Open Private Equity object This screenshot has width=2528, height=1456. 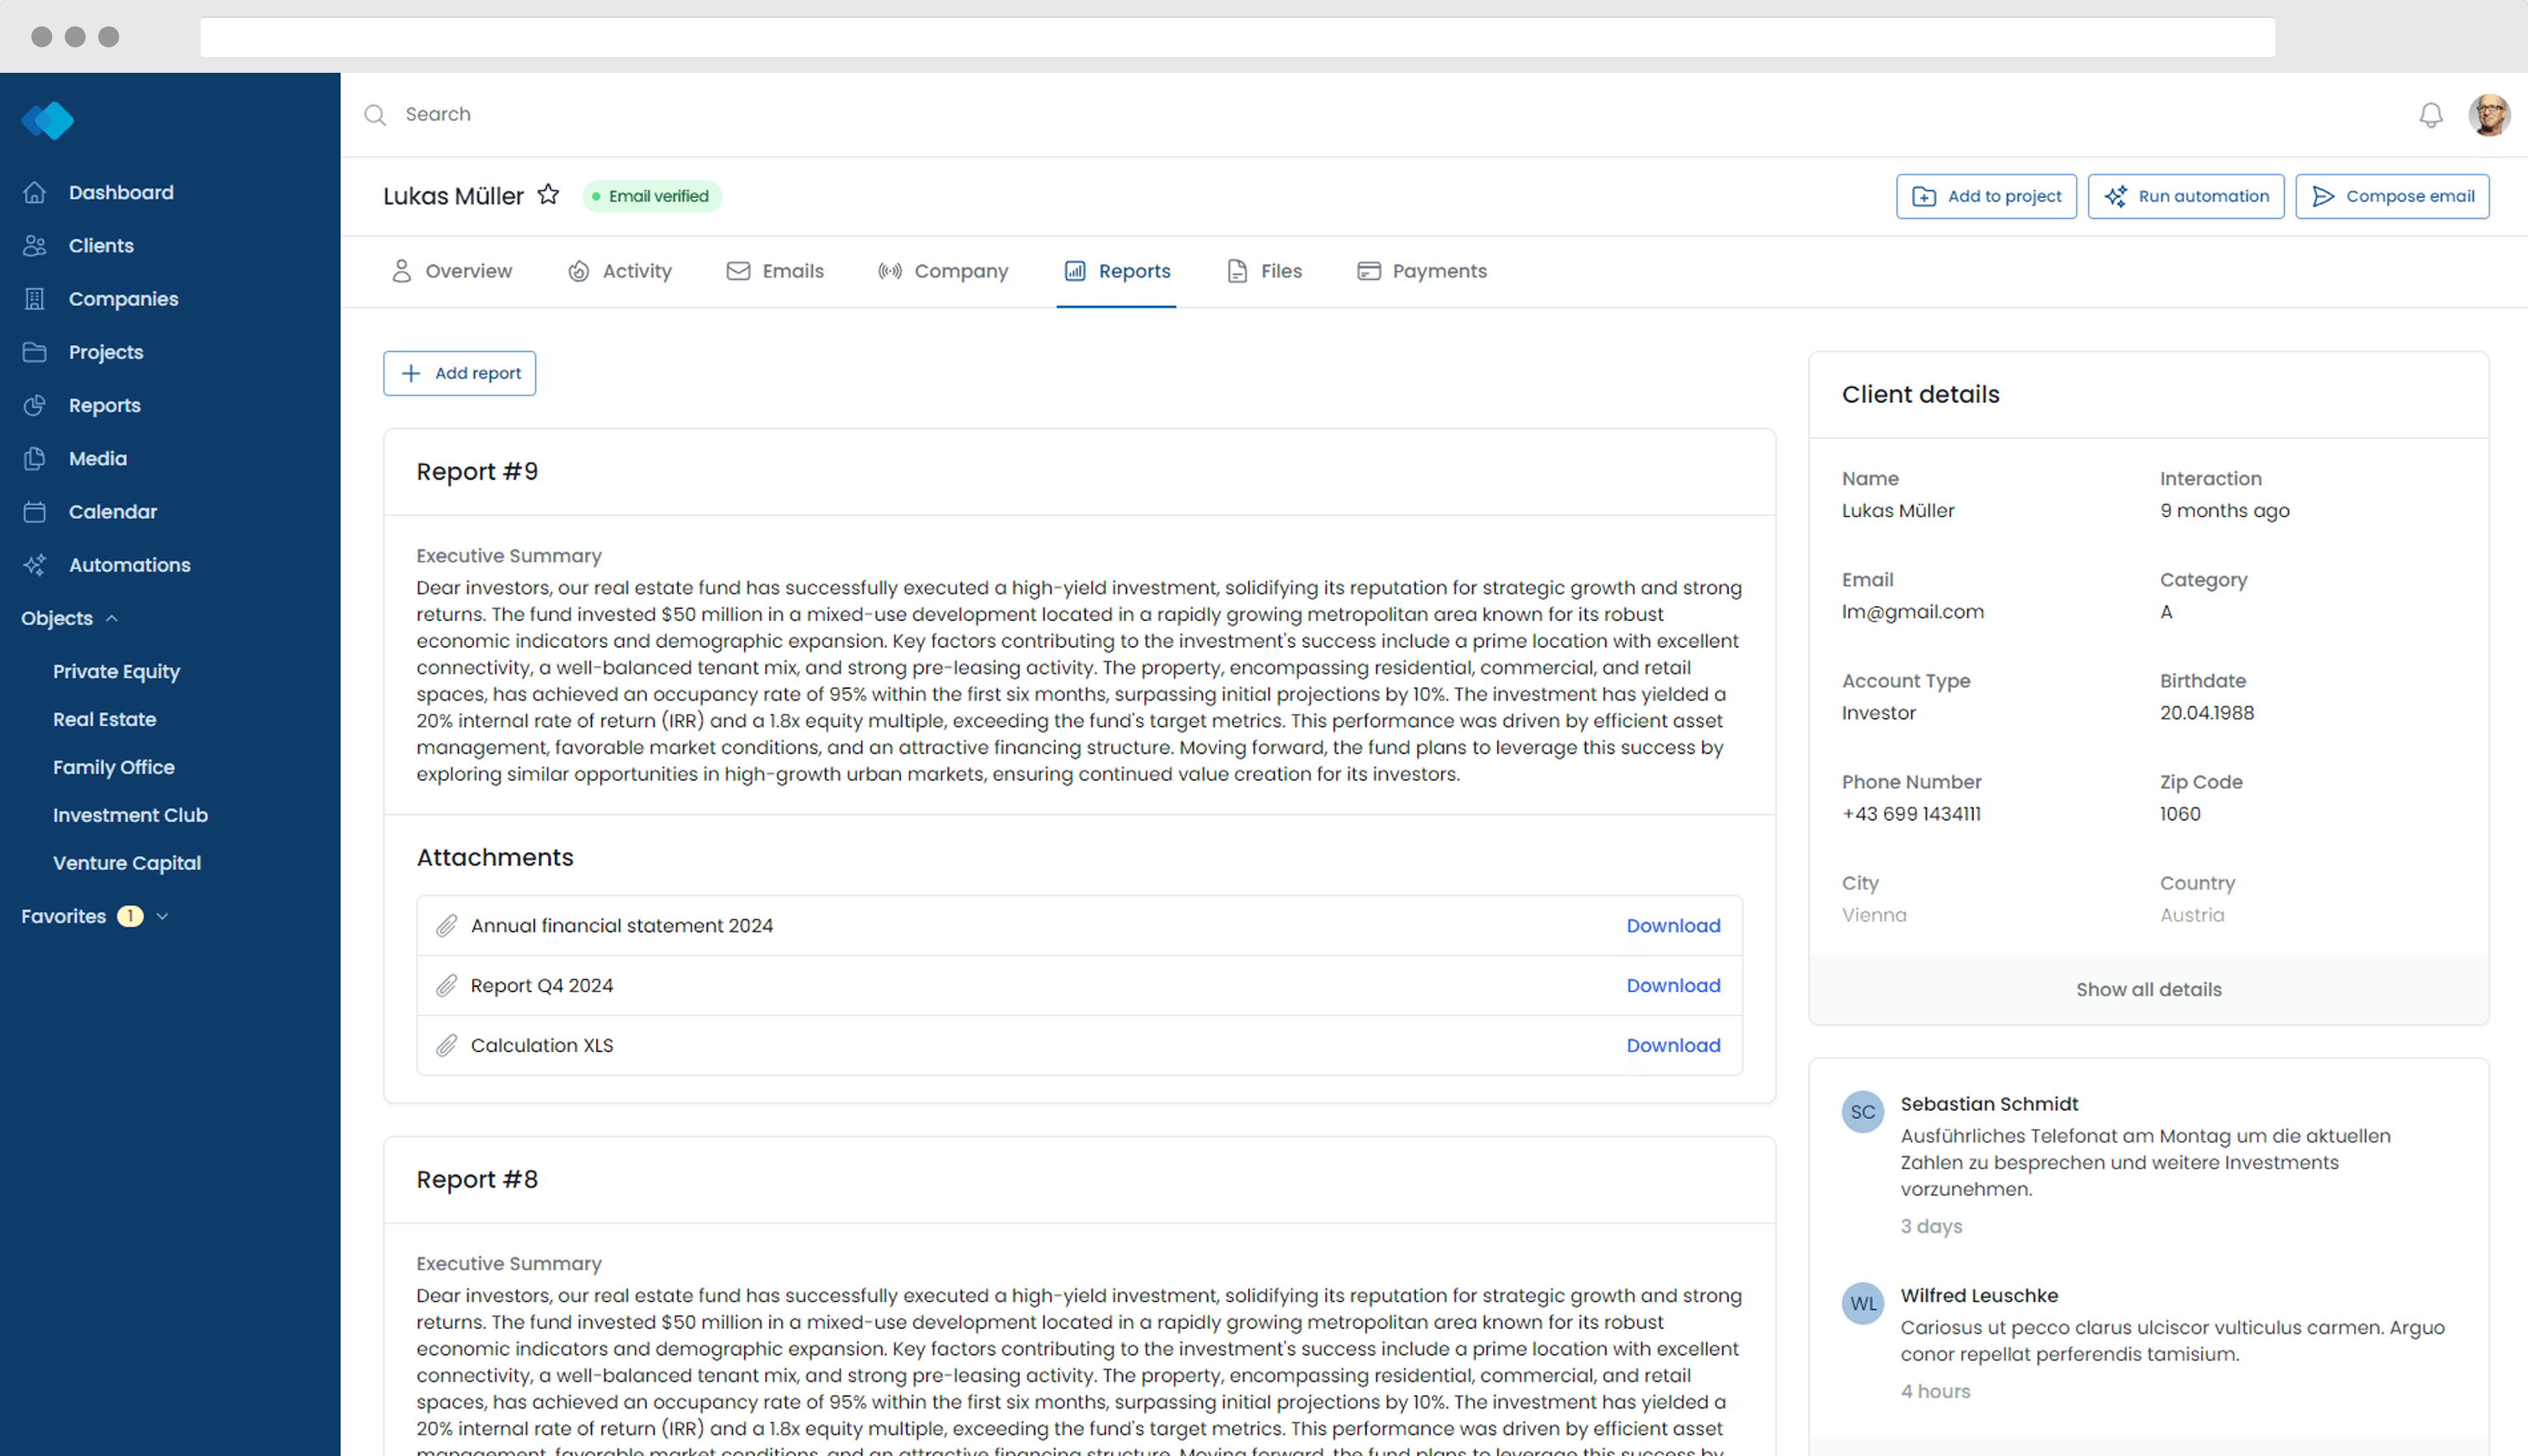(x=116, y=671)
